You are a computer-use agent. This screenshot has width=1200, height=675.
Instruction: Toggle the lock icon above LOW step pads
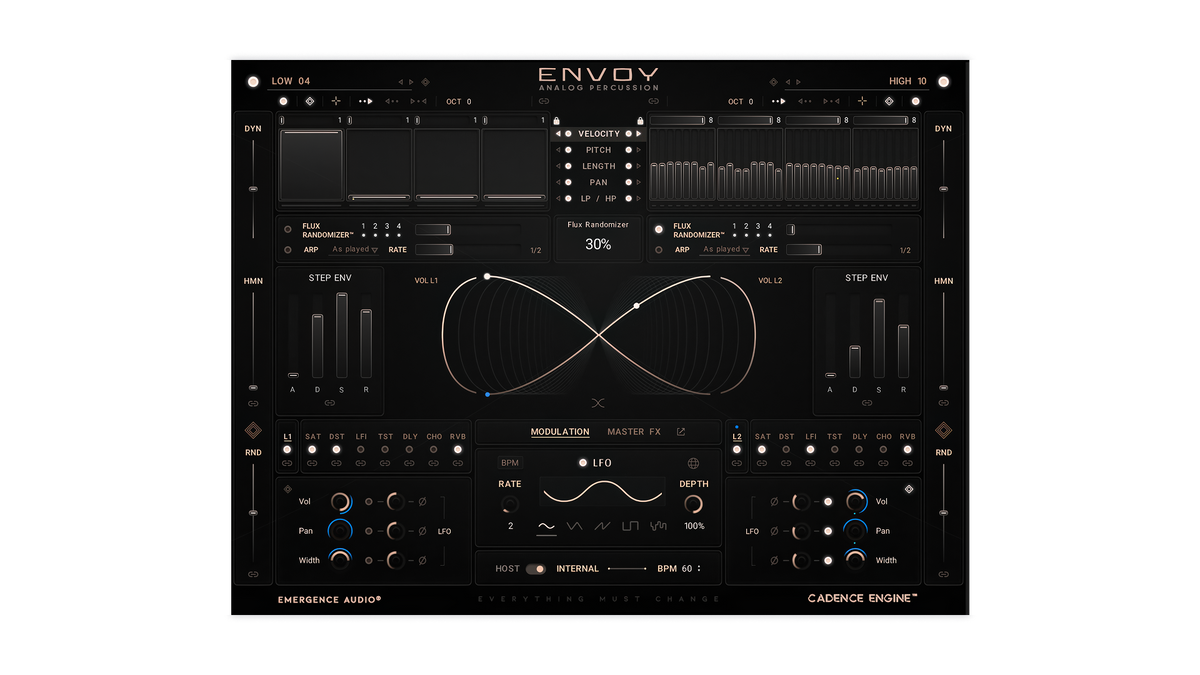pyautogui.click(x=556, y=120)
